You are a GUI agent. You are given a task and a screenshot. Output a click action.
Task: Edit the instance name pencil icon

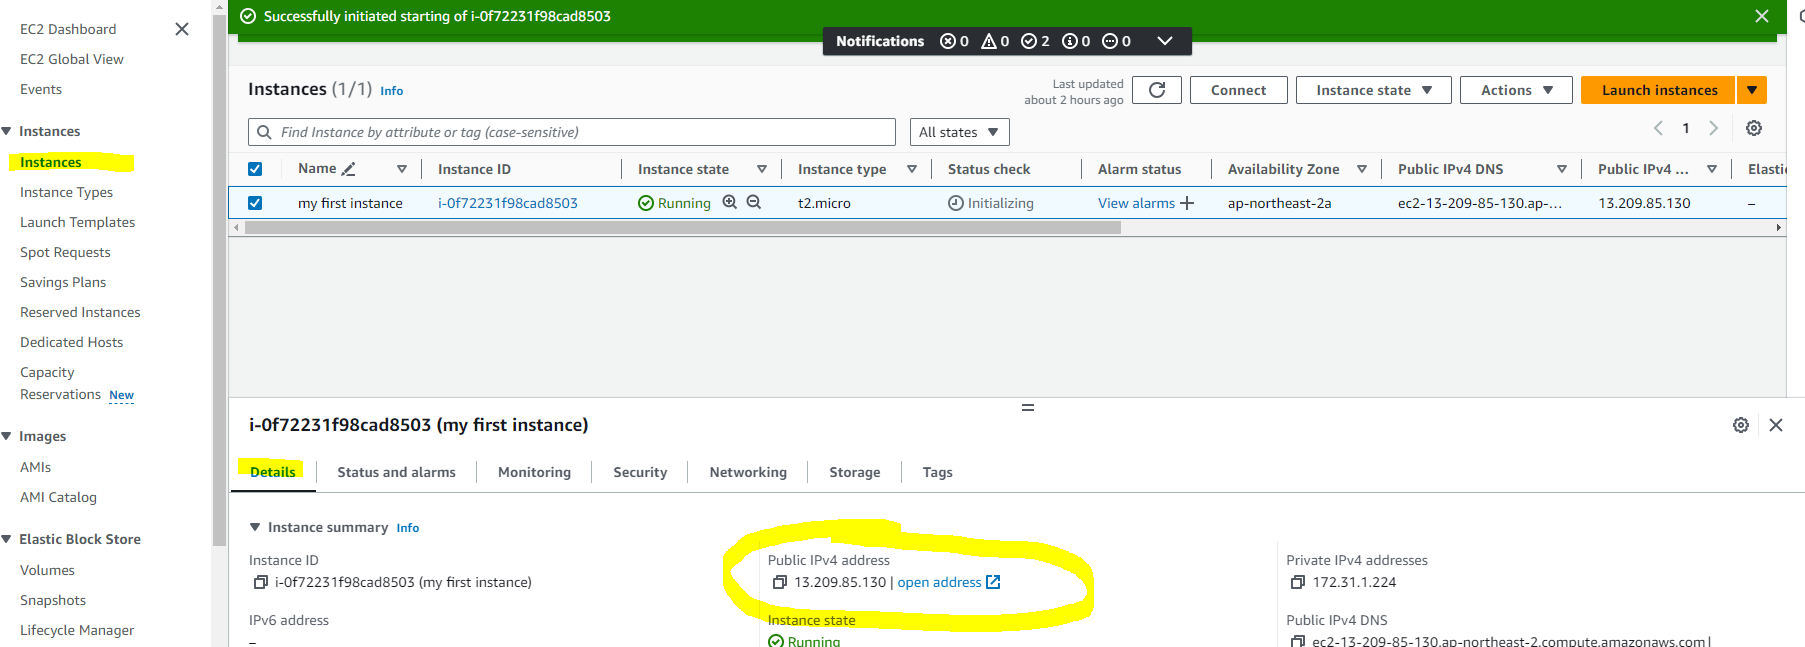pos(348,169)
